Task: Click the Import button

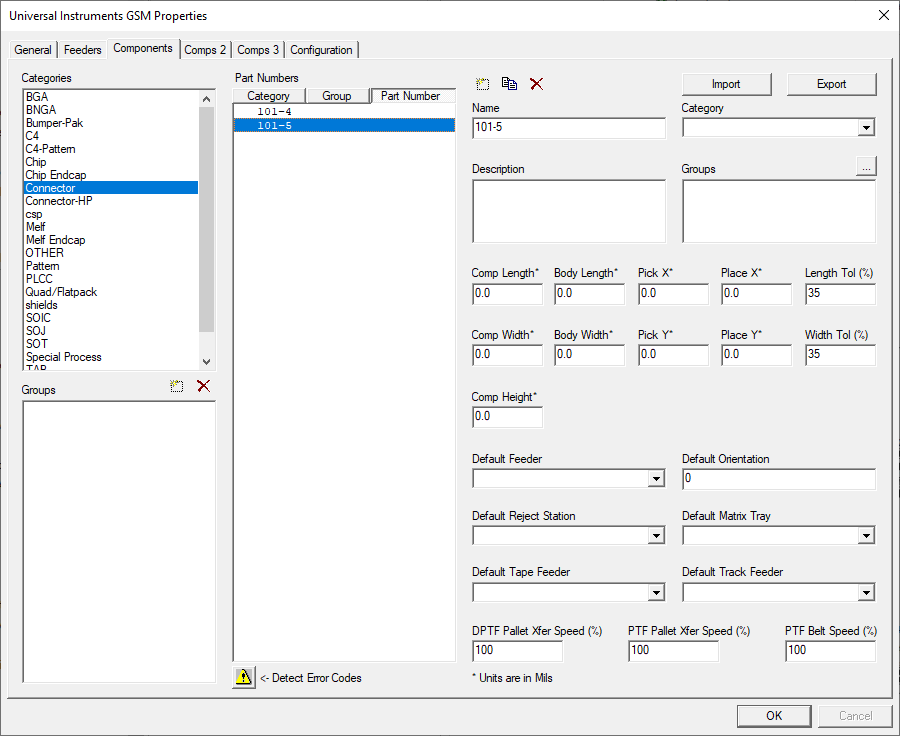Action: 726,84
